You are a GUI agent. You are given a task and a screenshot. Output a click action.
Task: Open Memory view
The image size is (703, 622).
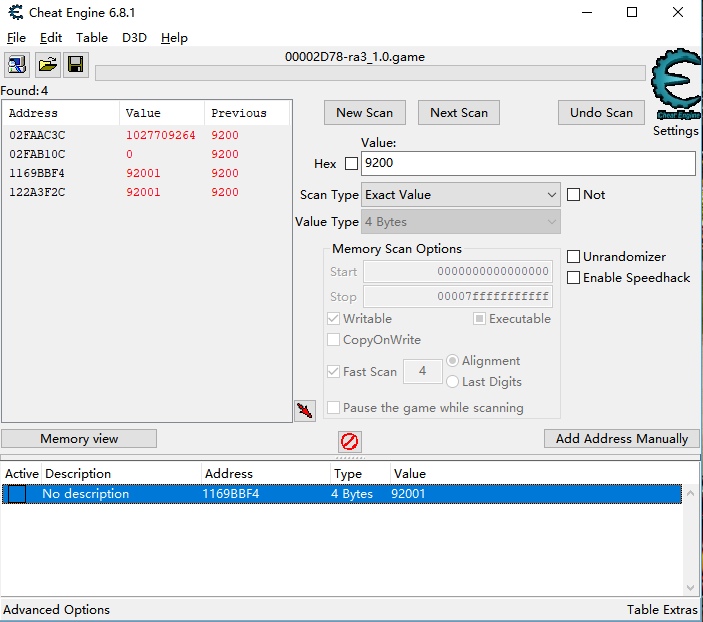79,439
